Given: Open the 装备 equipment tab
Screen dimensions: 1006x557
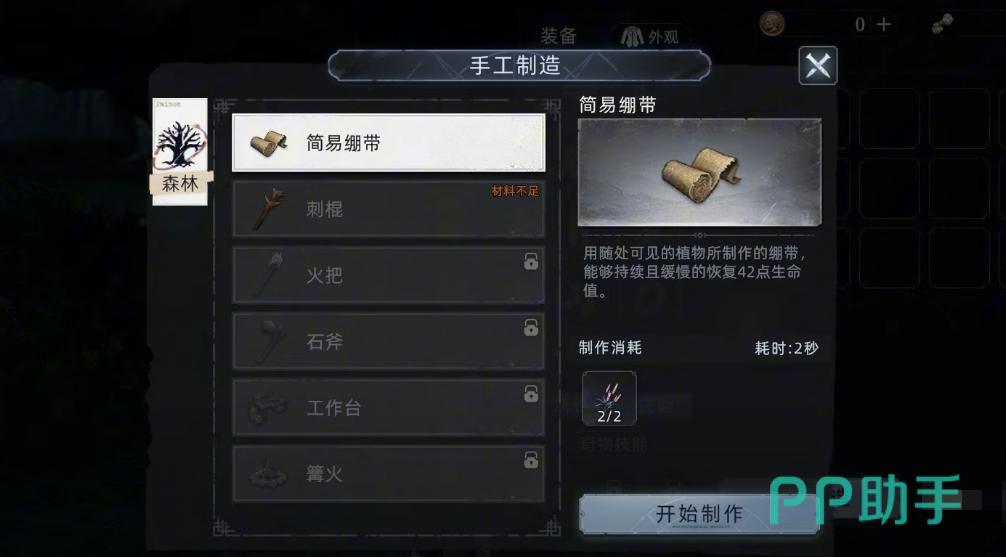Looking at the screenshot, I should click(558, 36).
